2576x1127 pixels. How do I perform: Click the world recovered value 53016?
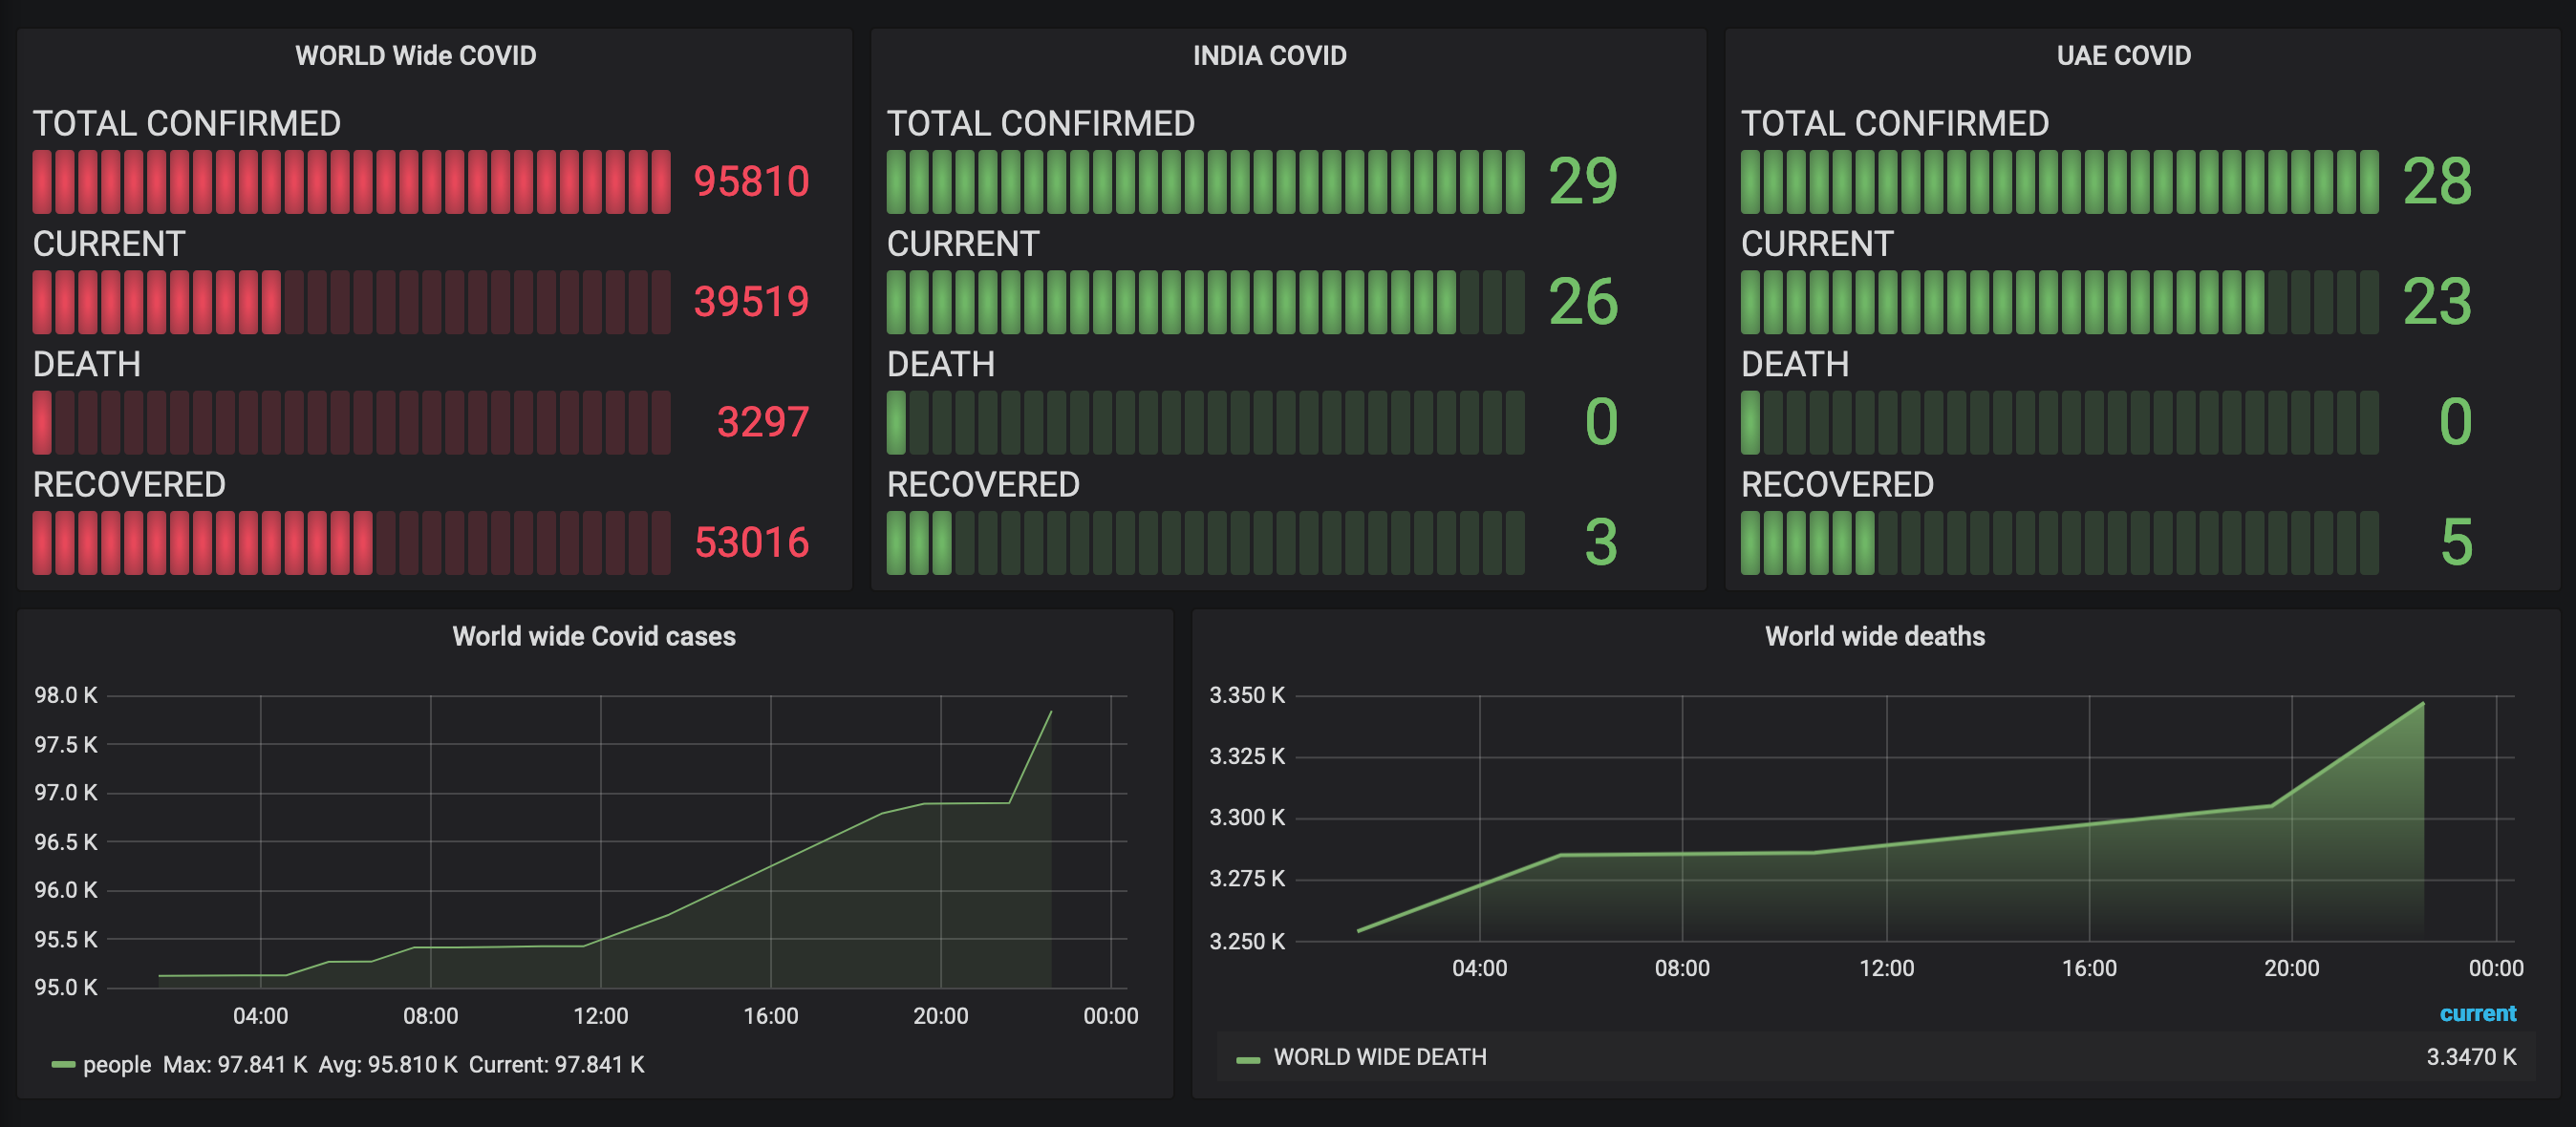point(751,542)
